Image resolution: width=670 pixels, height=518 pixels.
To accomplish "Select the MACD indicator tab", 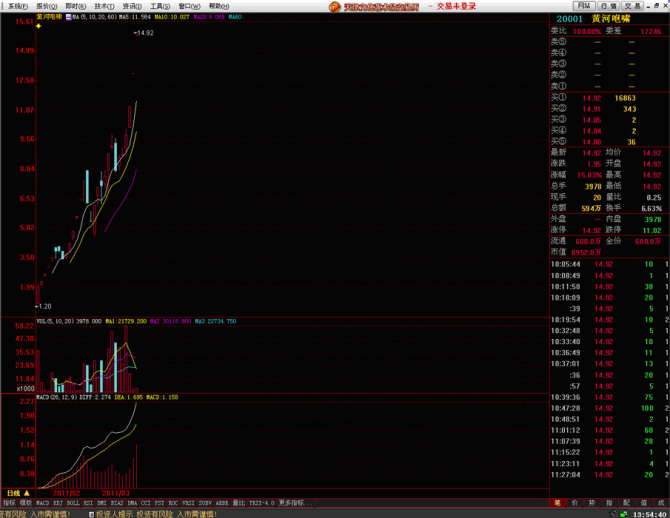I will (42, 502).
